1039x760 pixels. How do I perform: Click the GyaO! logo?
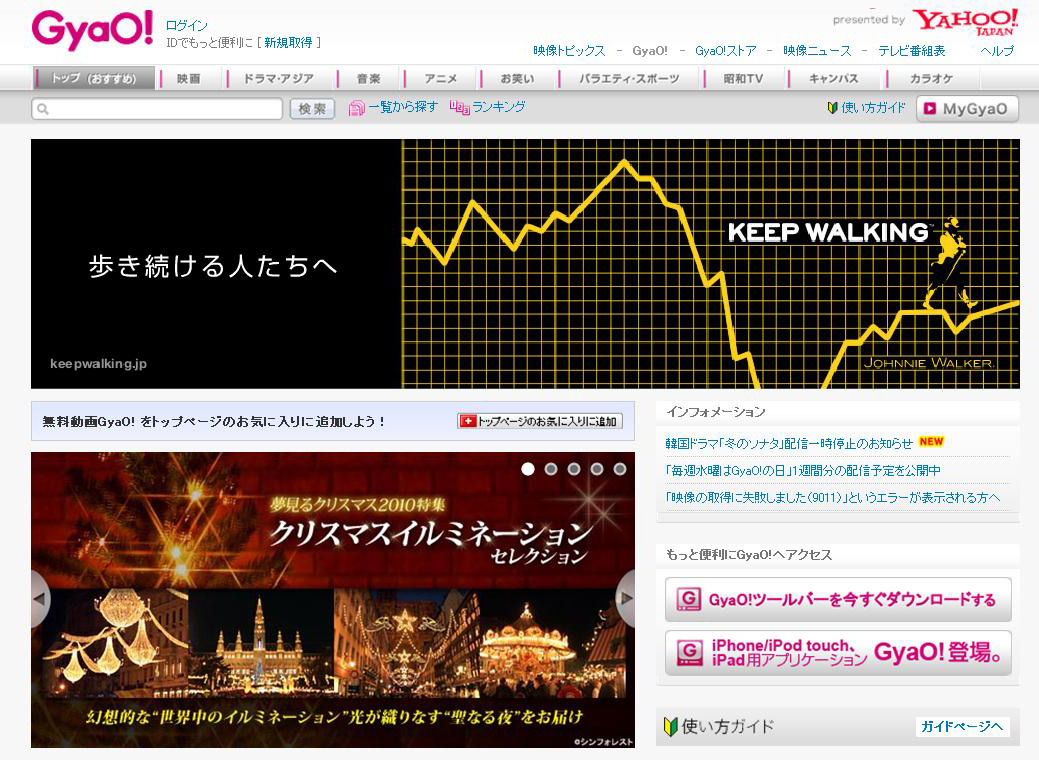92,30
